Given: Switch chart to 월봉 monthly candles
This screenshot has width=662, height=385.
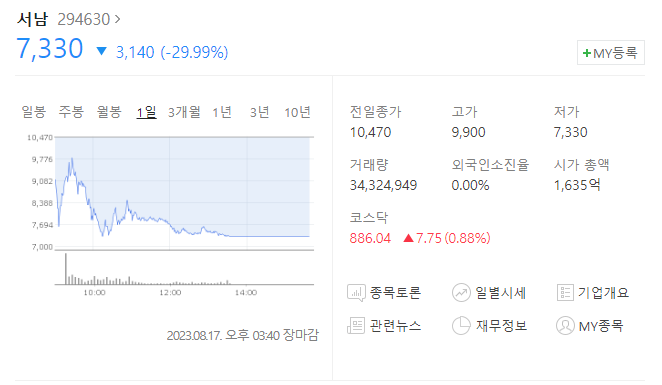Looking at the screenshot, I should click(109, 112).
